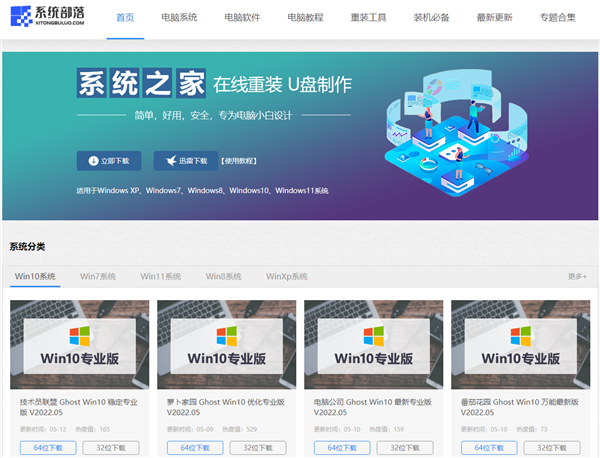Viewport: 600px width, 458px height.
Task: Switch to Win11系统 tab
Action: pyautogui.click(x=161, y=276)
